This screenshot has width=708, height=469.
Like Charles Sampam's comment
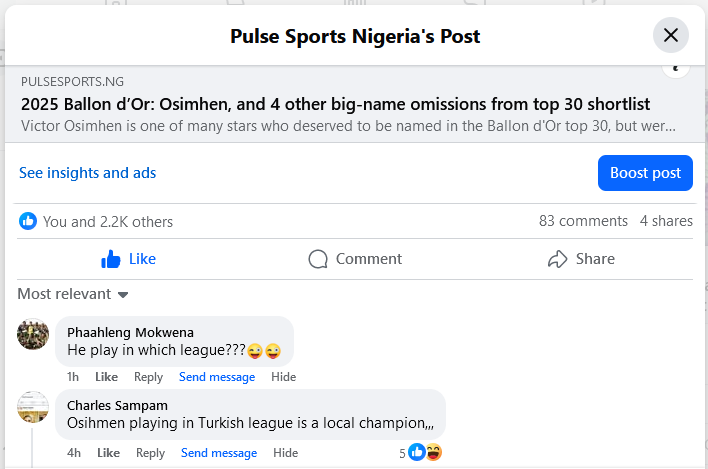(108, 453)
